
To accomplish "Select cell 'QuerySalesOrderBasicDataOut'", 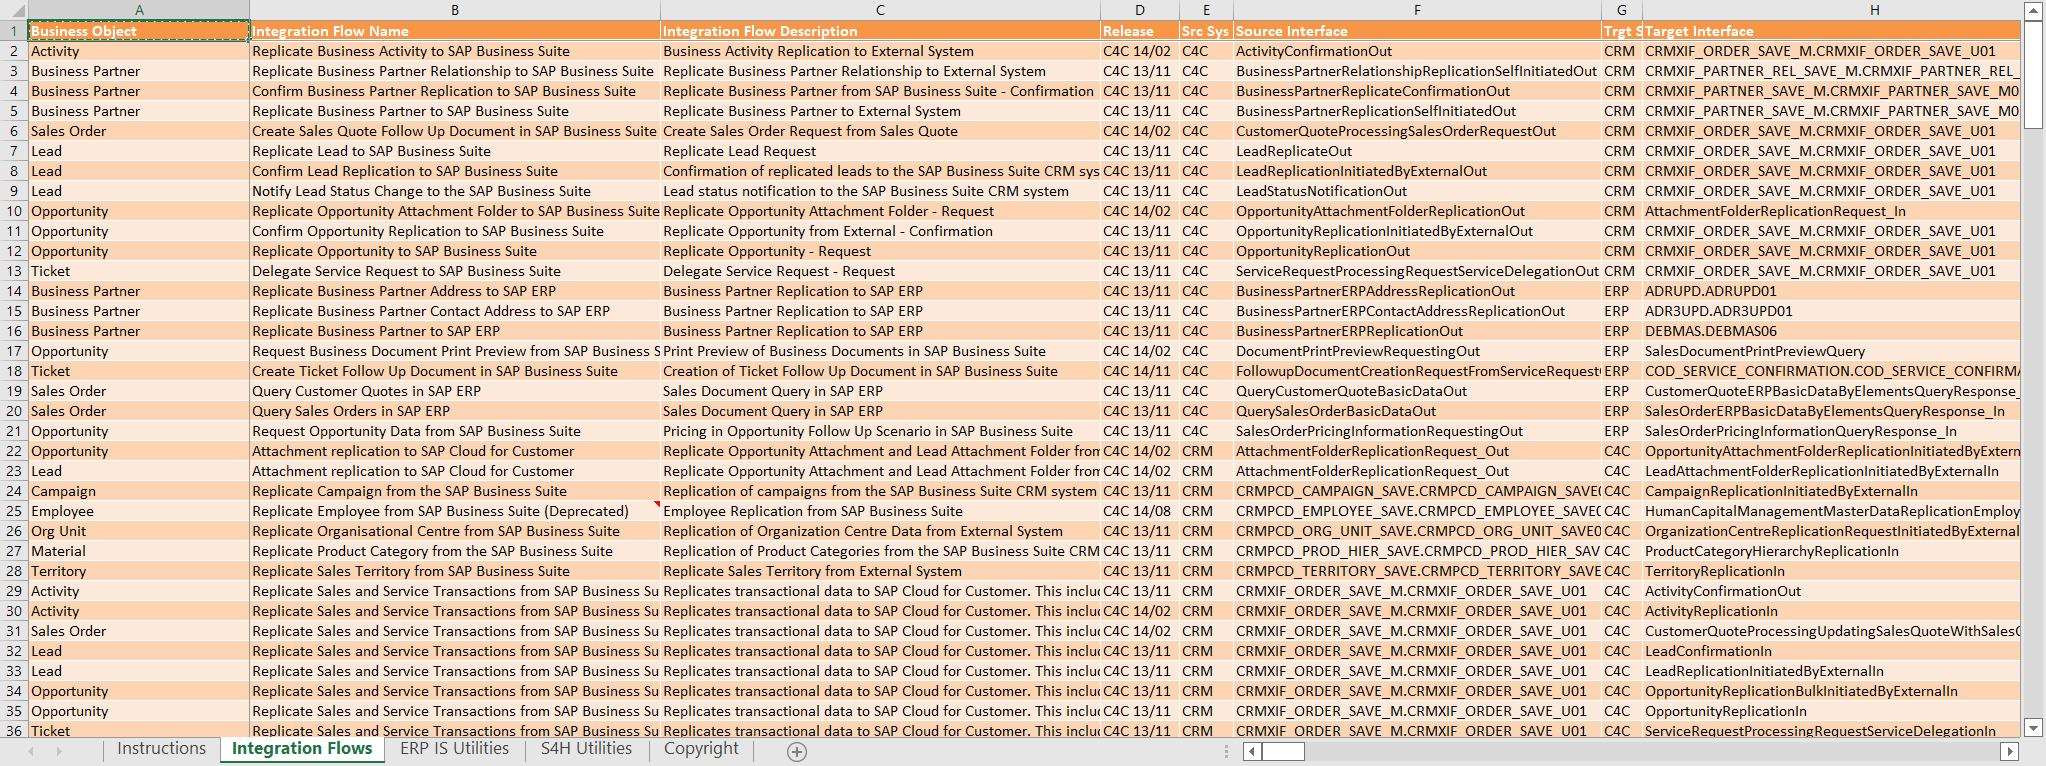I will (1417, 411).
